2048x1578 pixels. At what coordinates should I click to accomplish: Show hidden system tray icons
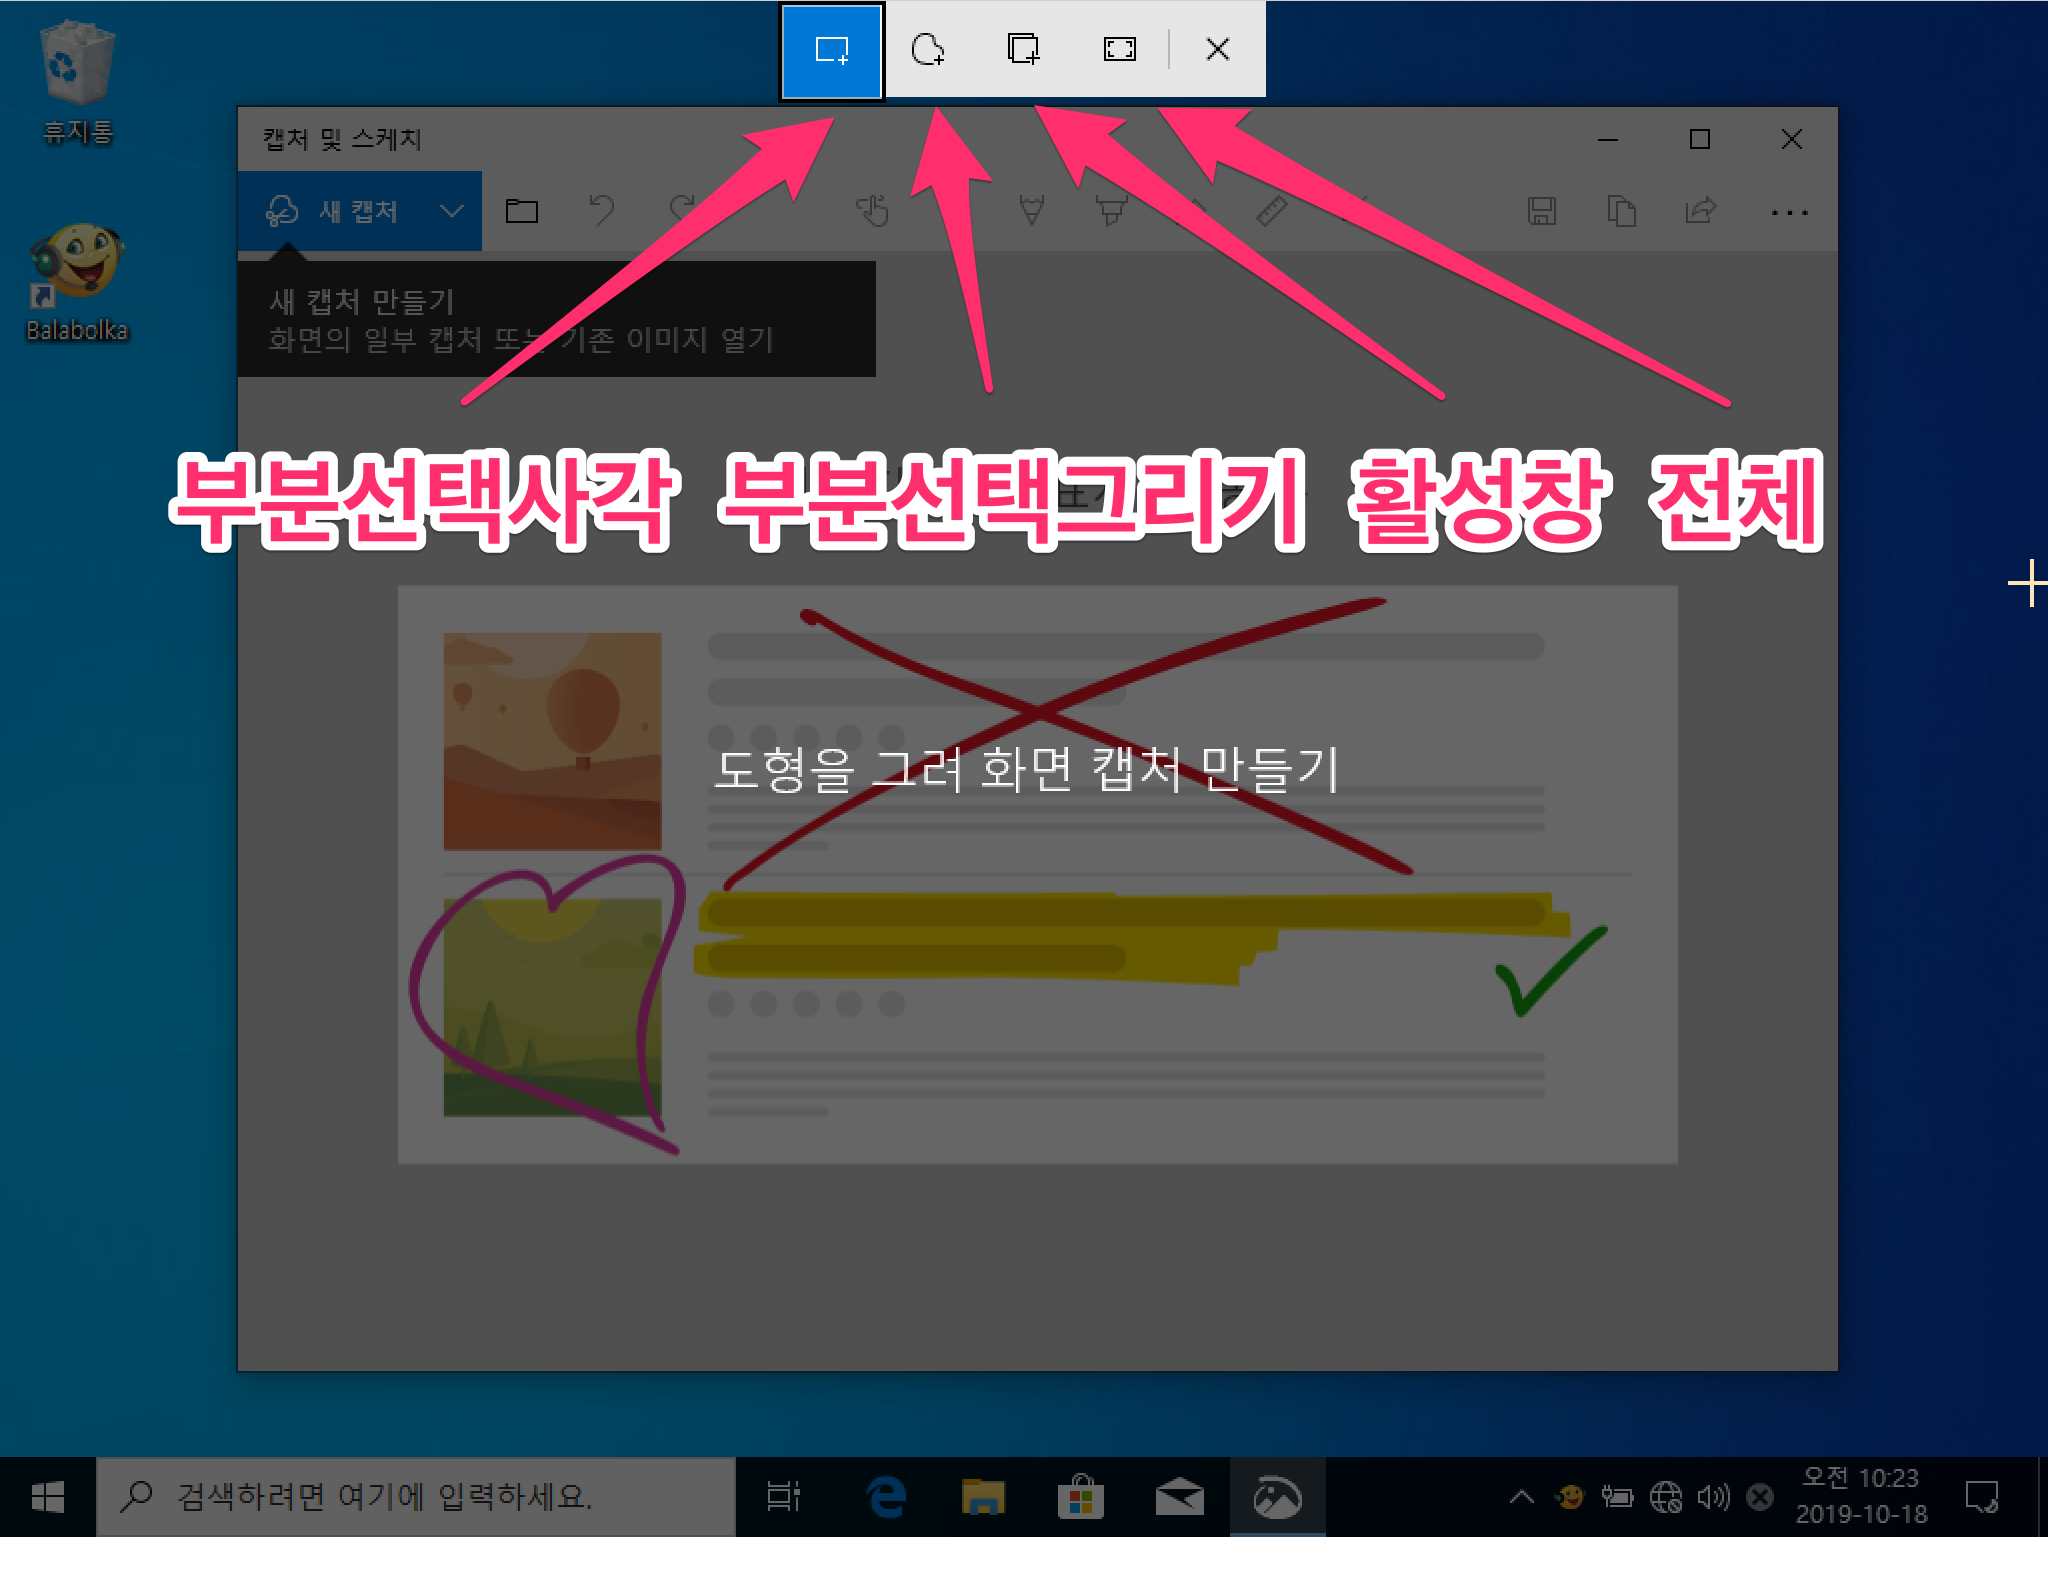[x=1521, y=1497]
